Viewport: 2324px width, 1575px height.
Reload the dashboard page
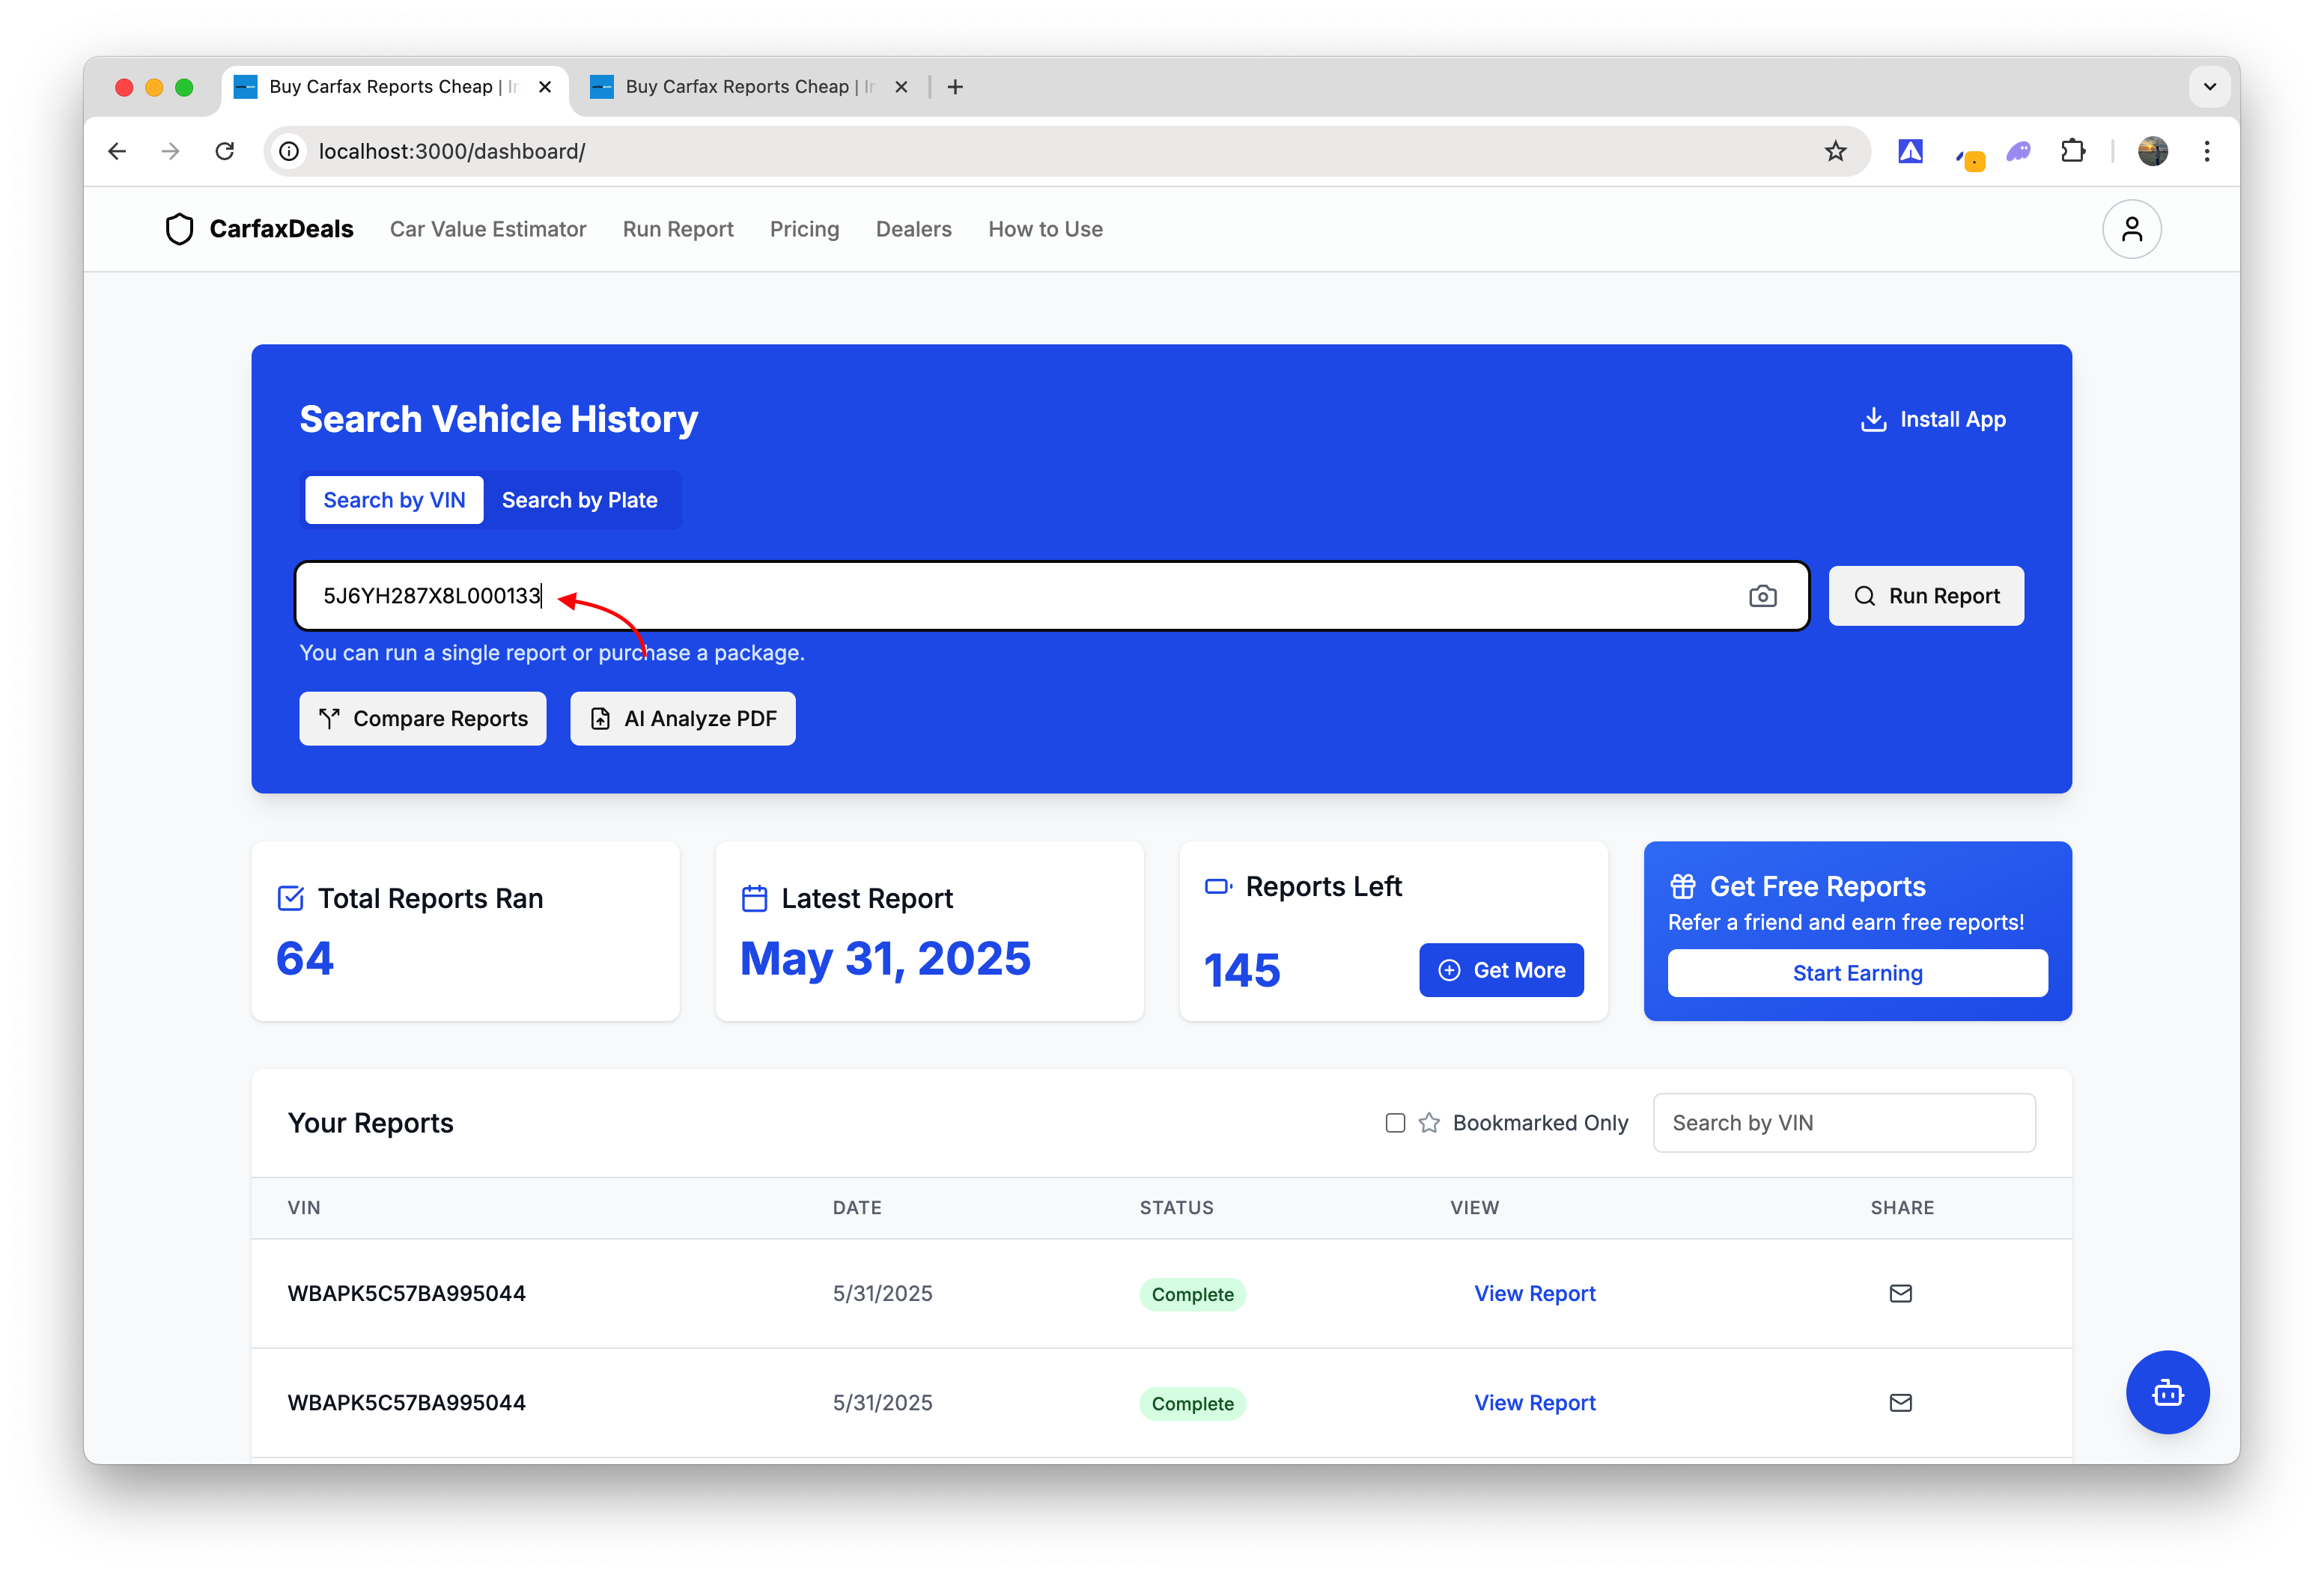tap(225, 151)
